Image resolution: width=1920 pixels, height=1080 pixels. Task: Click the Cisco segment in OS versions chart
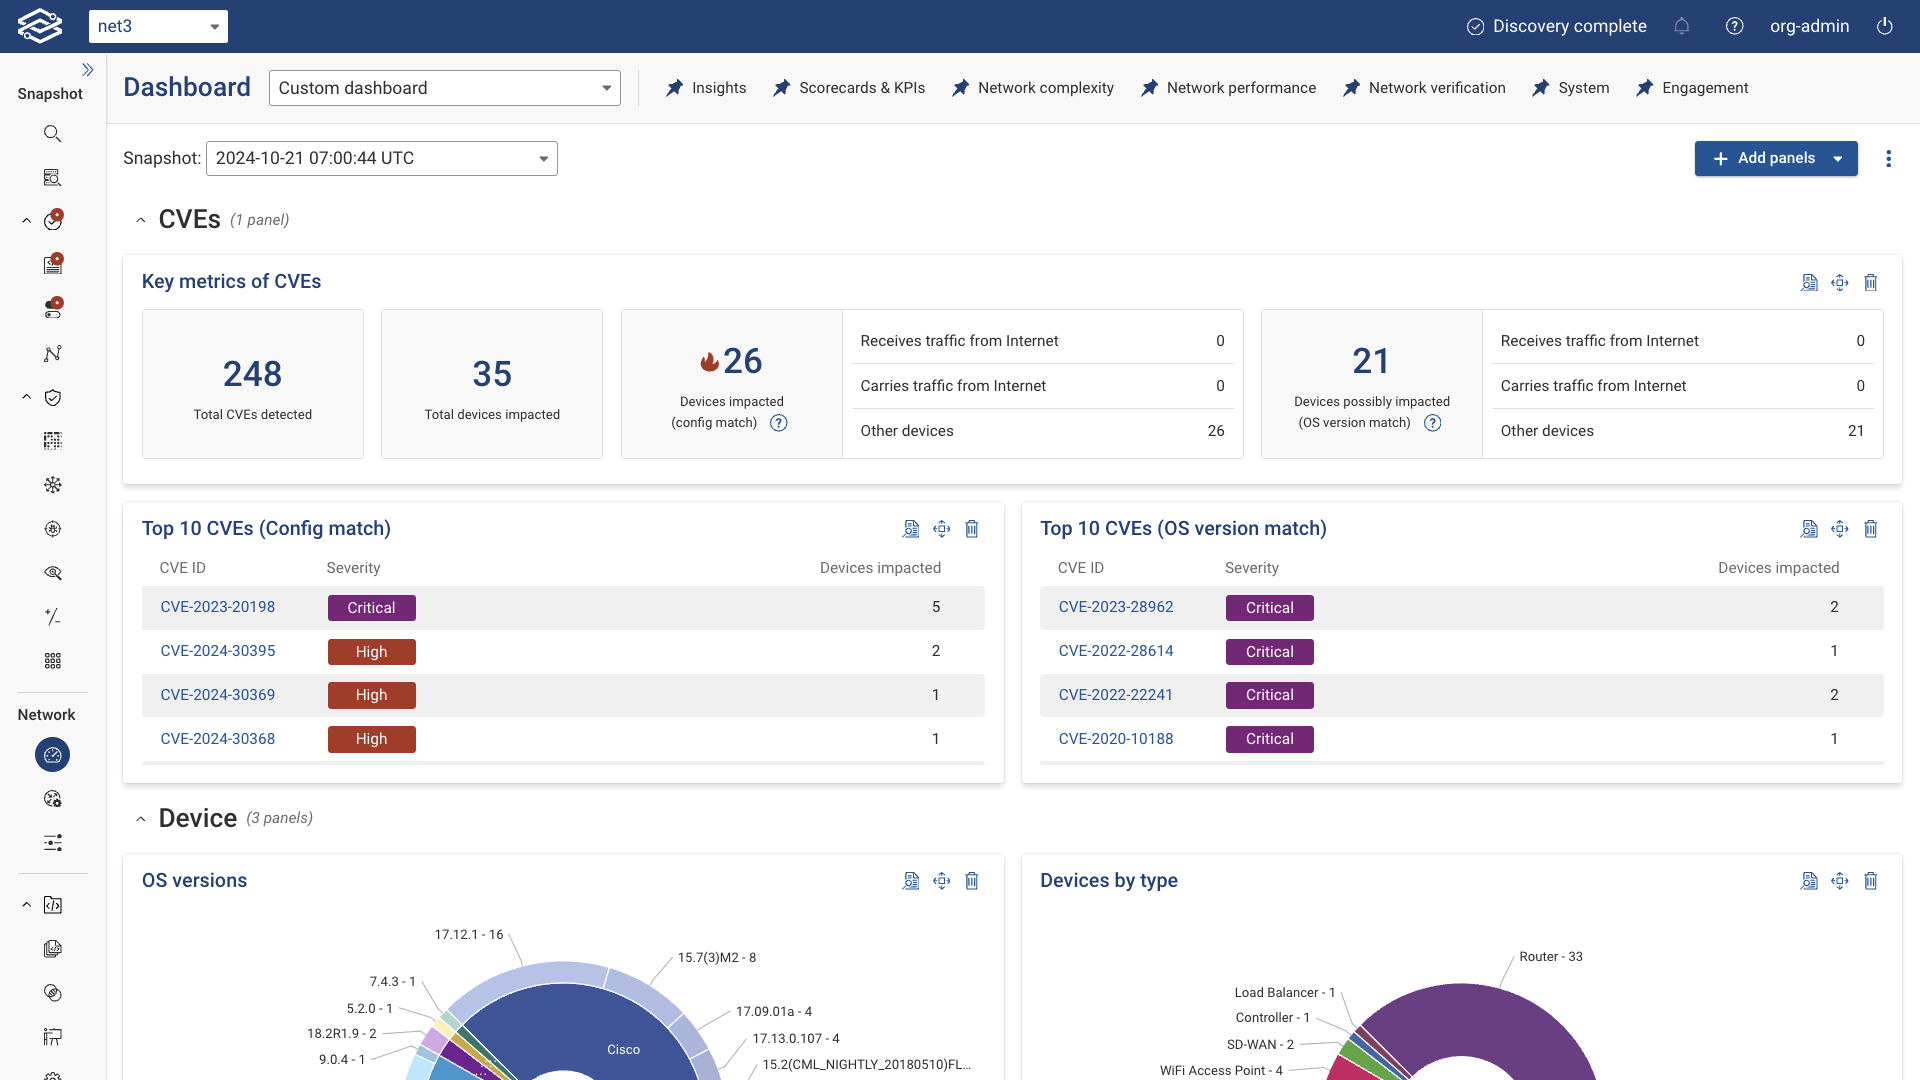tap(622, 1049)
